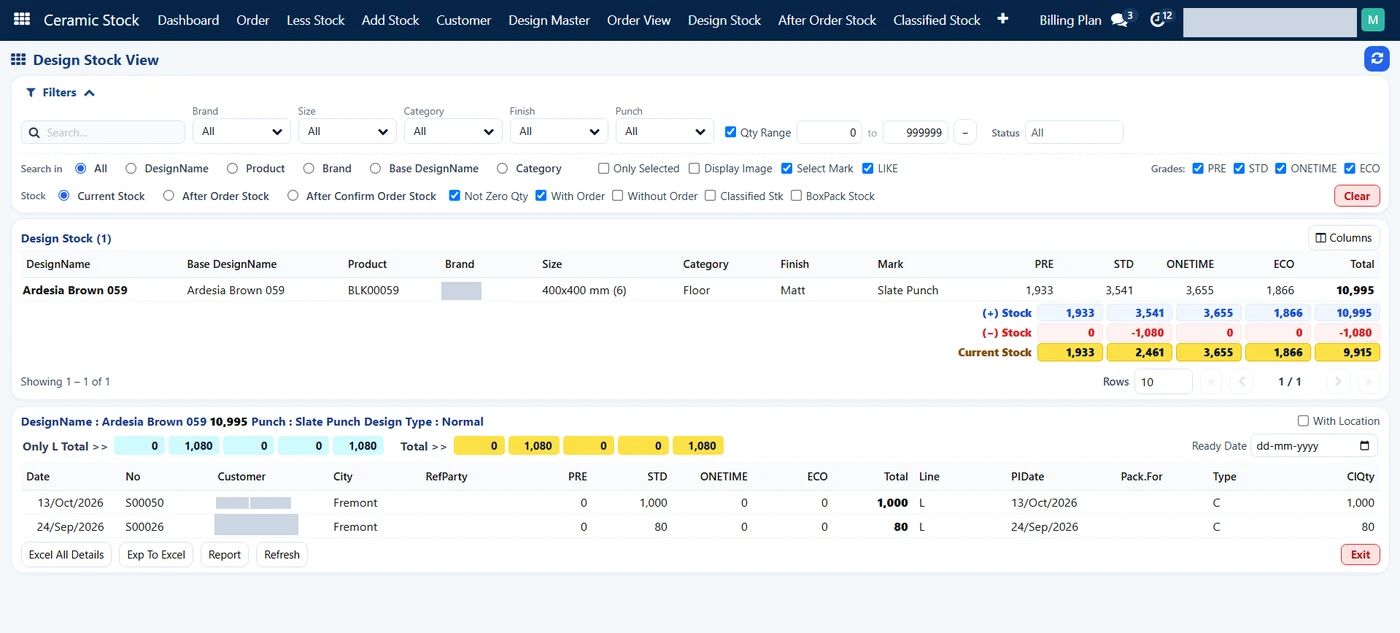Click the green M user avatar
Image resolution: width=1400 pixels, height=633 pixels.
pyautogui.click(x=1373, y=20)
